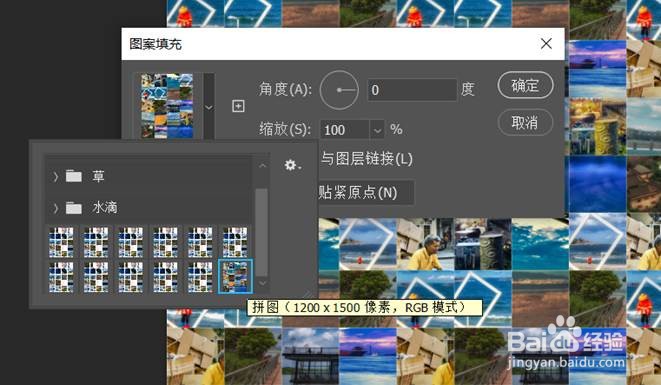Screen dimensions: 661x385
Task: Click the pattern list scrollbar thumb
Action: coord(262,232)
